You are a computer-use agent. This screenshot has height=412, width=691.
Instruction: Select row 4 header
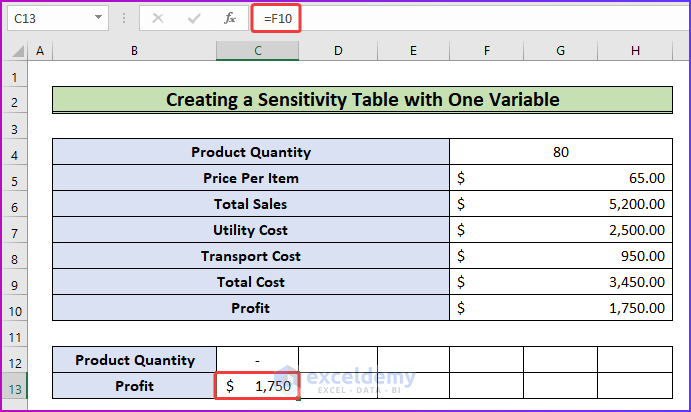(x=15, y=152)
